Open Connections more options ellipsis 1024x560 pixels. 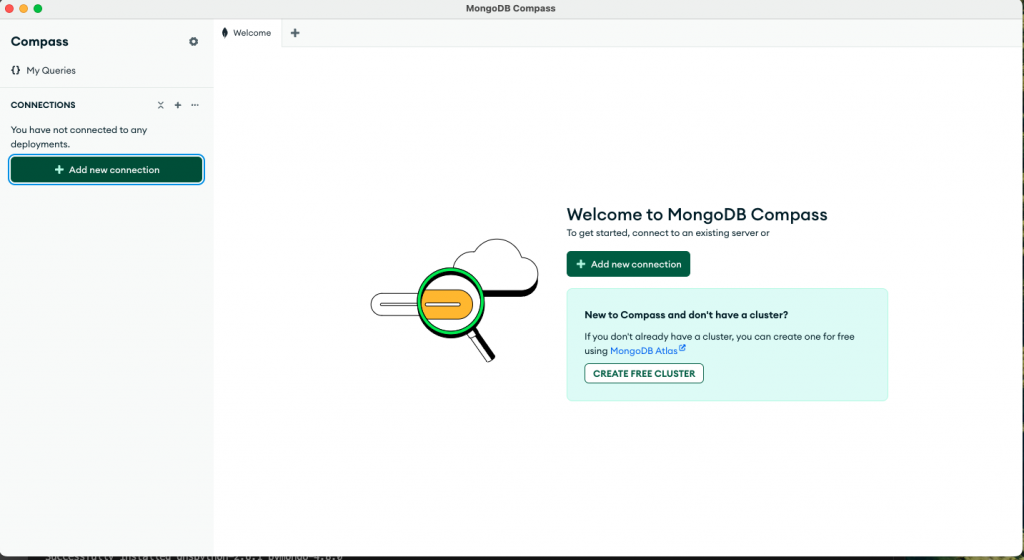(x=195, y=105)
